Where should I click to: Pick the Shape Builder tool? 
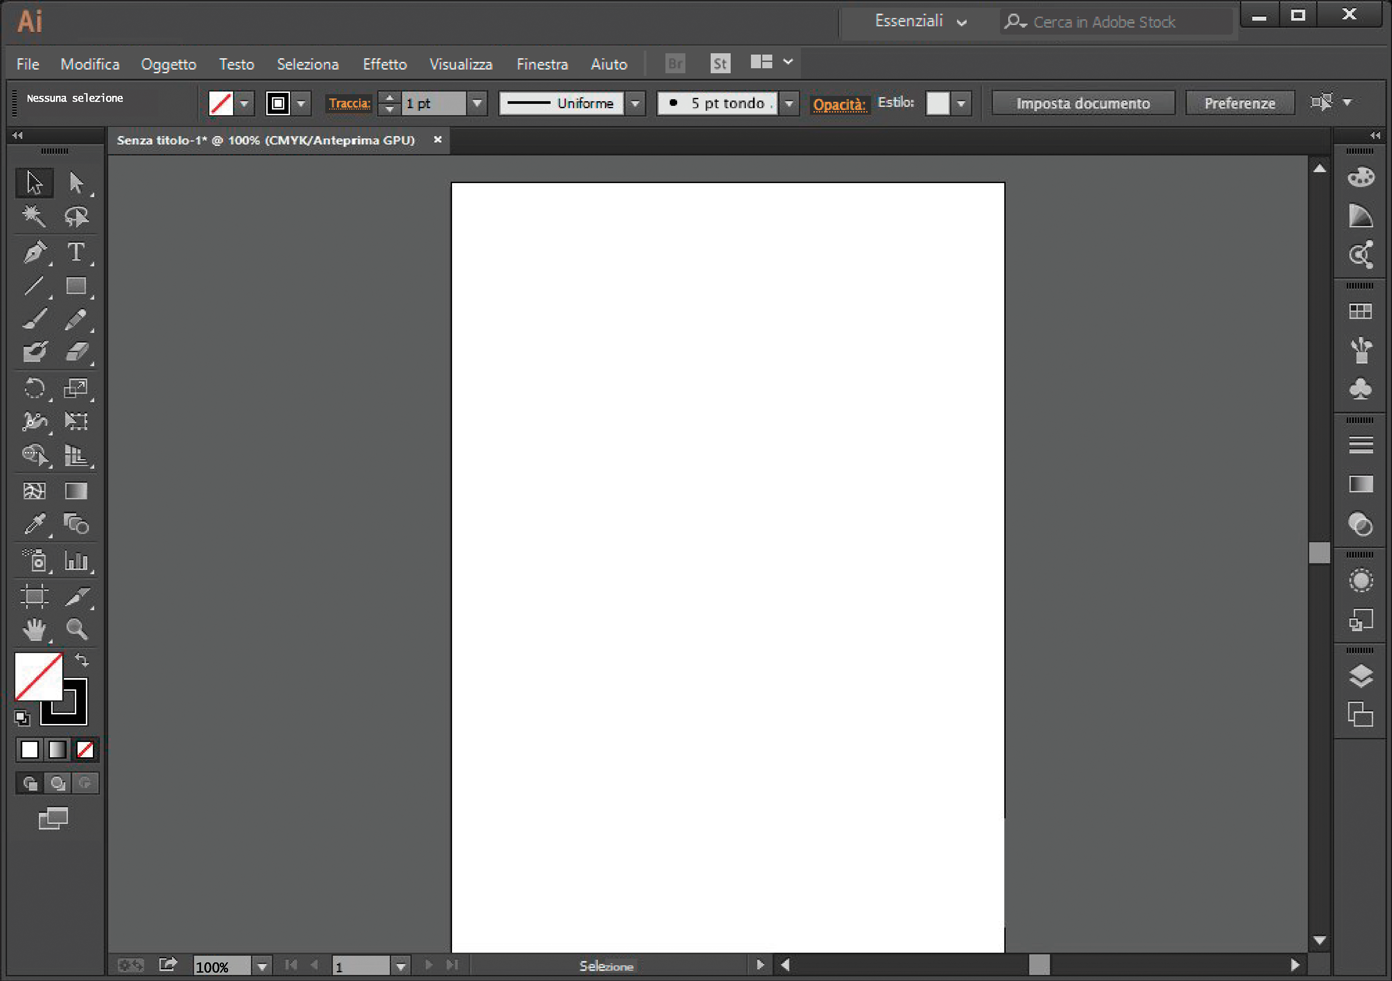[34, 455]
